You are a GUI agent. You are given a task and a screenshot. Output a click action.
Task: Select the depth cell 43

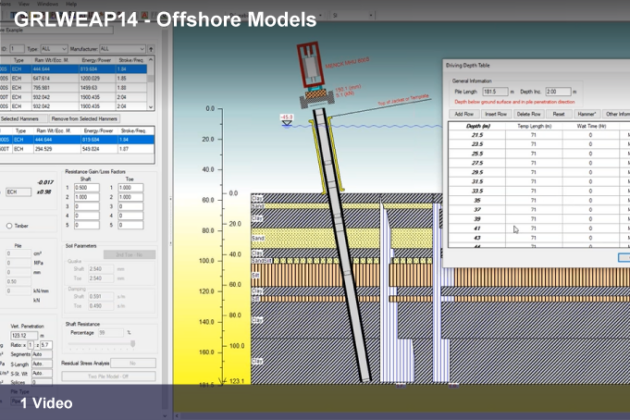coord(477,238)
